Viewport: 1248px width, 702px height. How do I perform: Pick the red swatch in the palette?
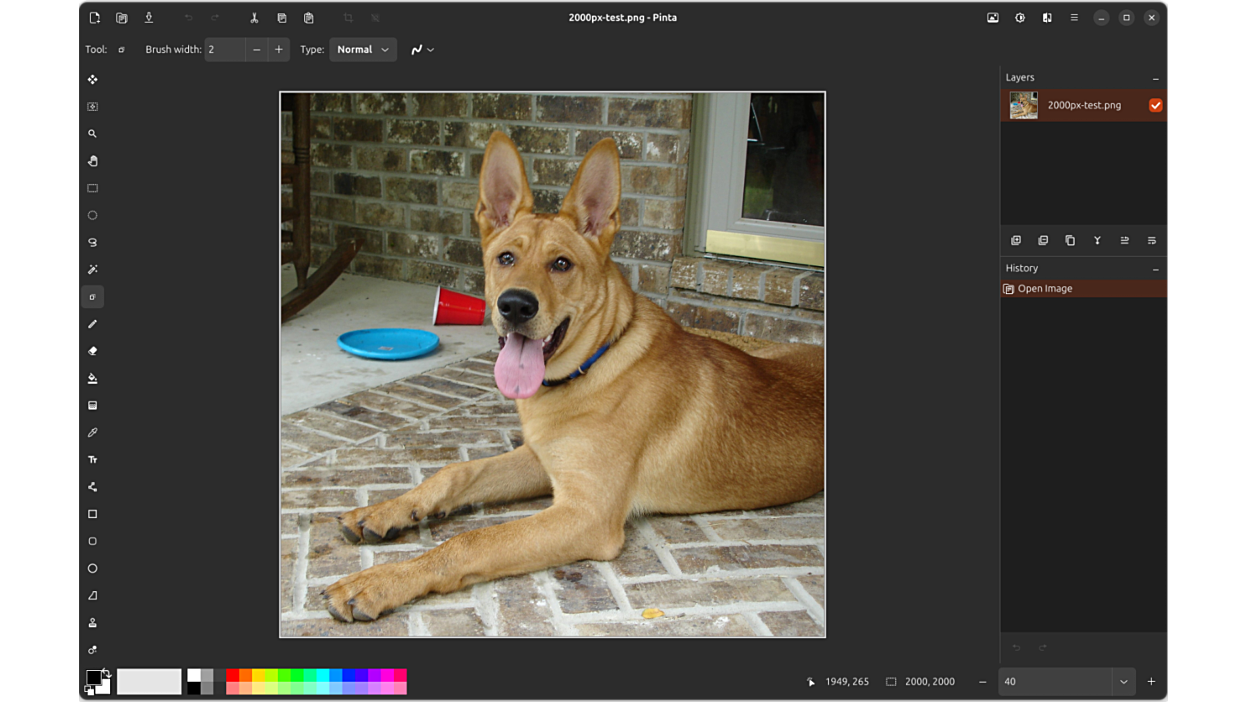(232, 676)
